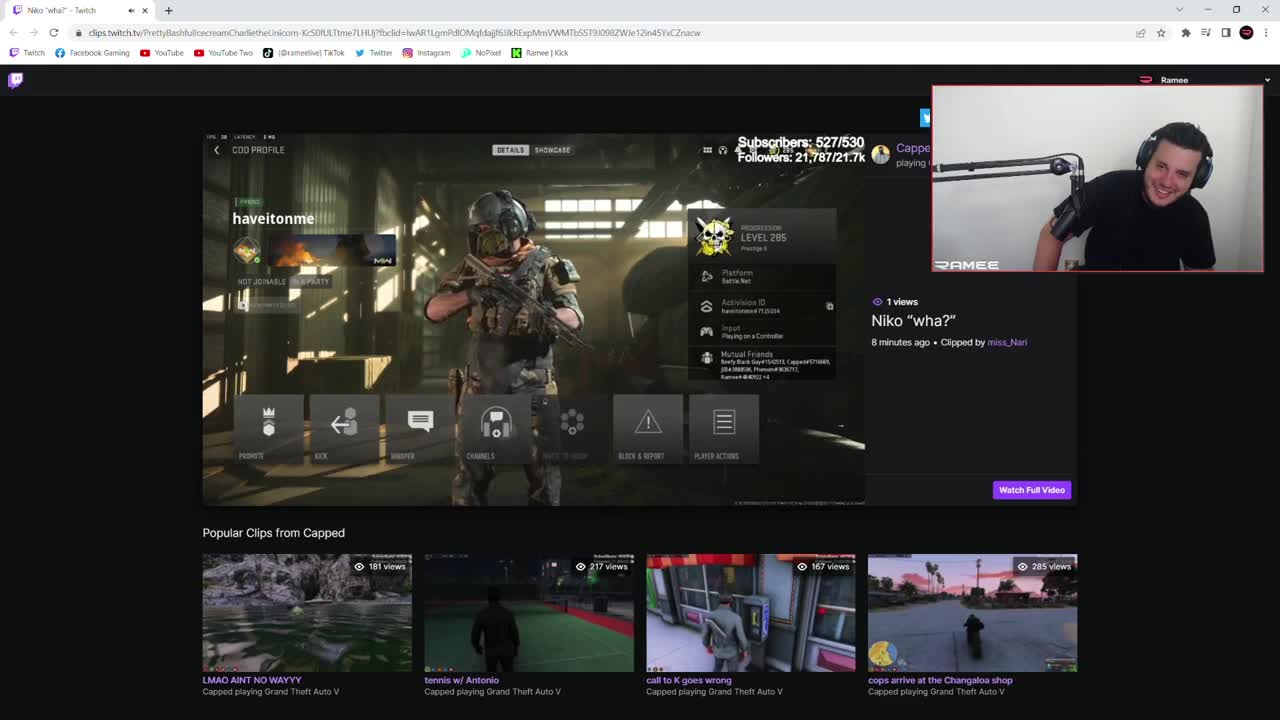Expand the tab search chevron

pyautogui.click(x=1180, y=10)
